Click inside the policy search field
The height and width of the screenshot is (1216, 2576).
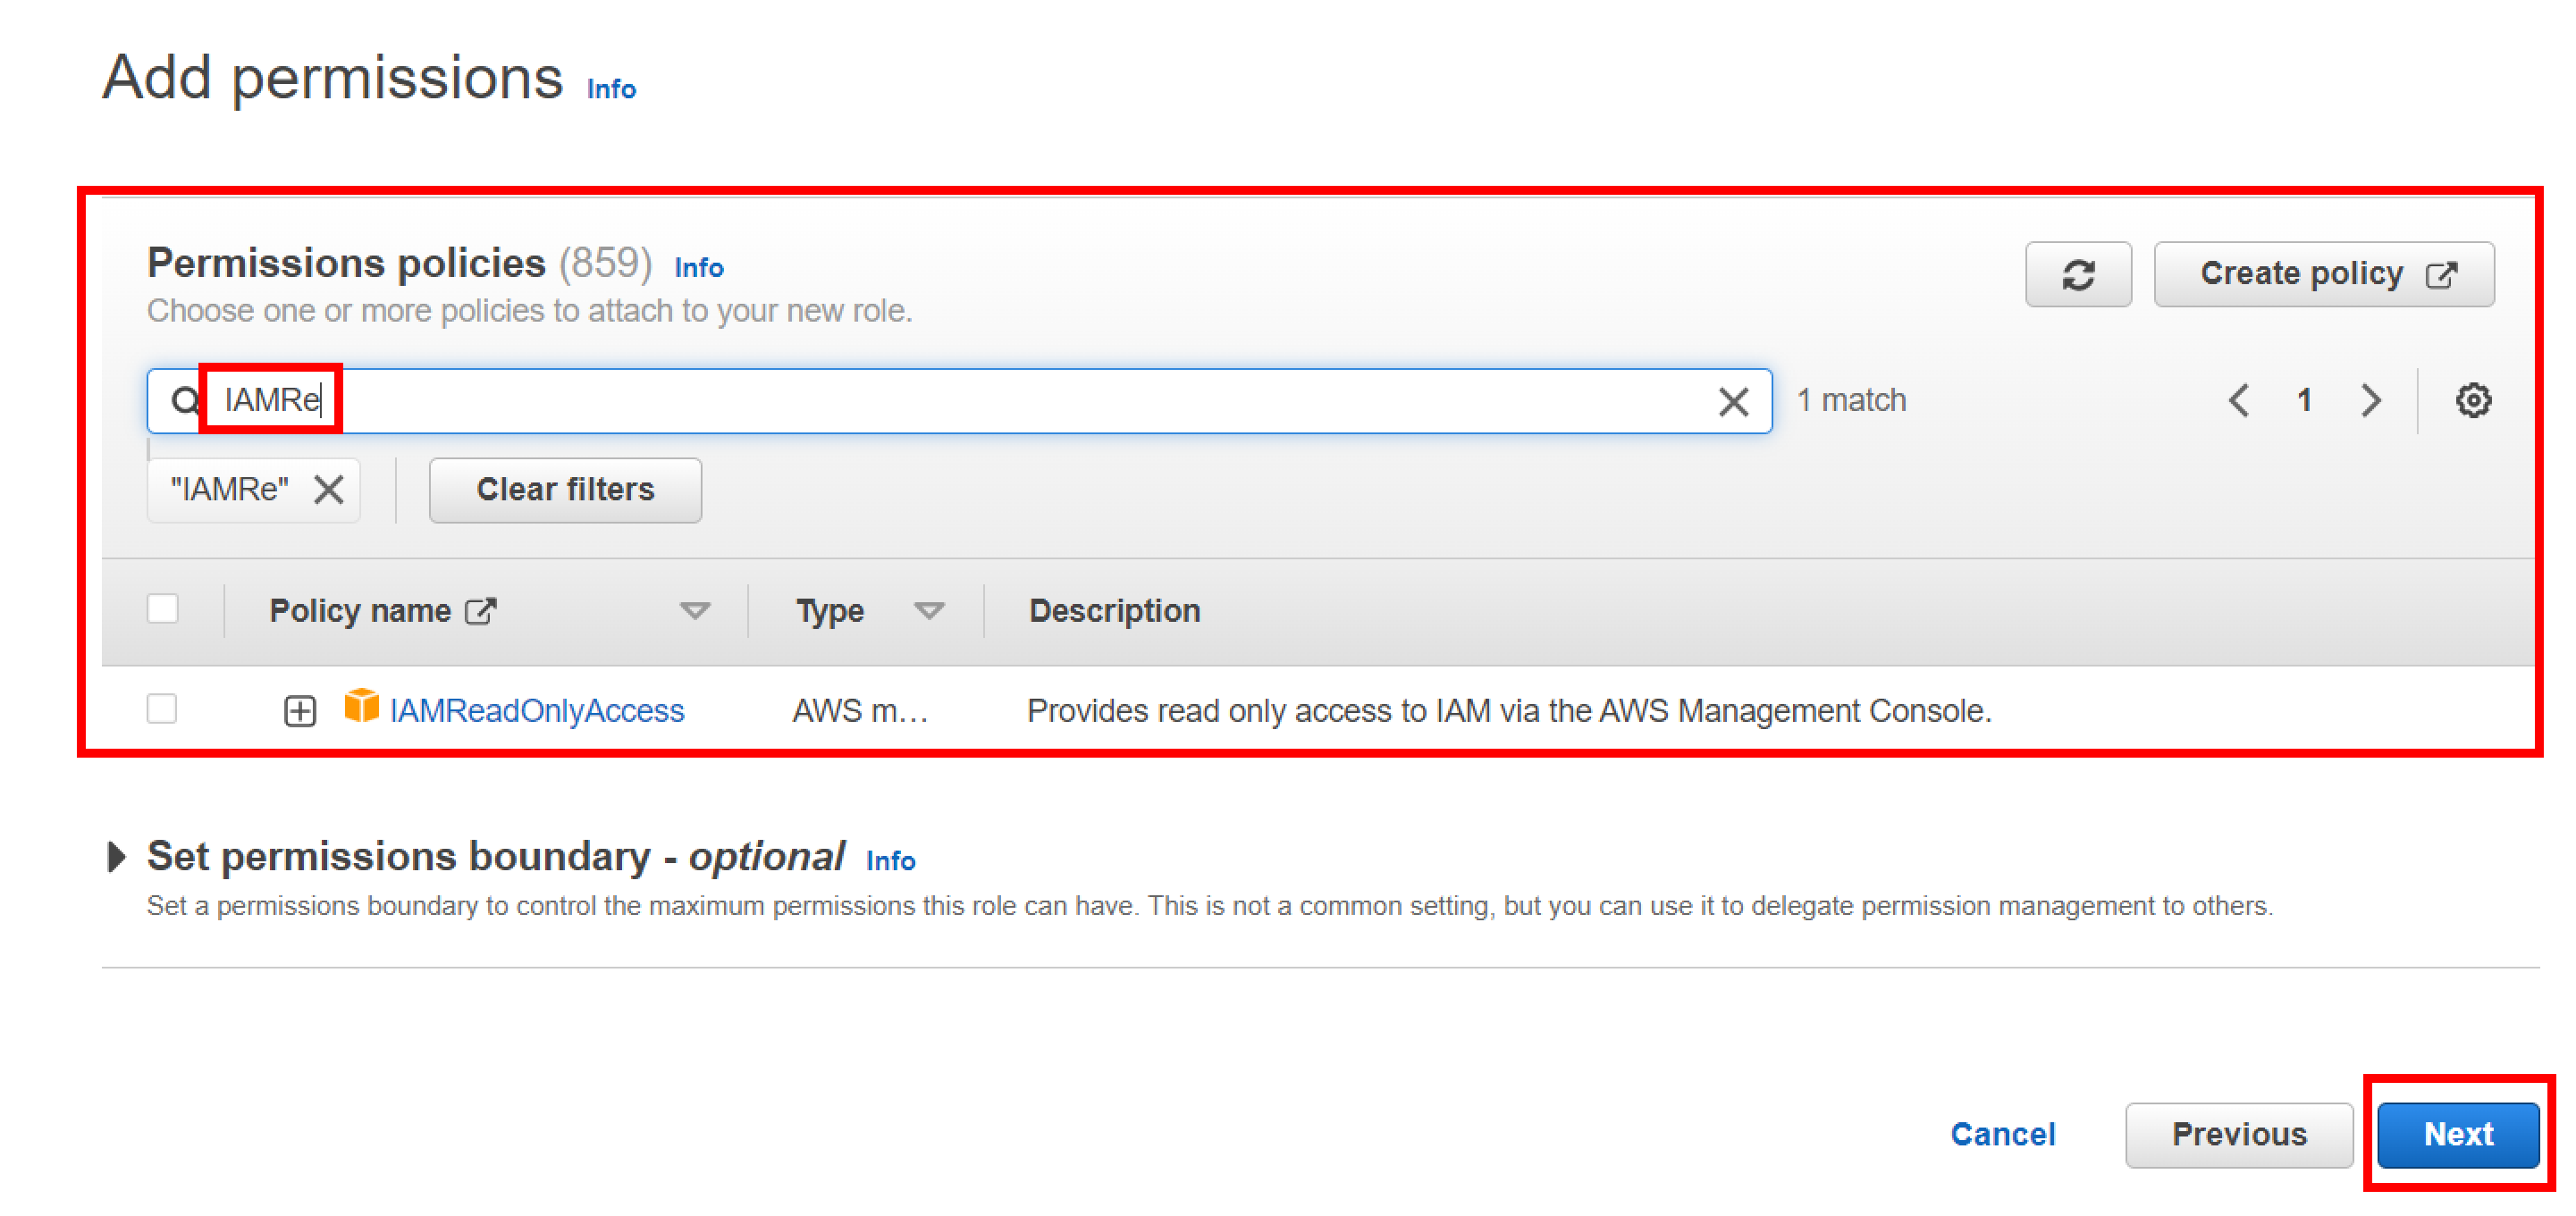pos(1000,401)
